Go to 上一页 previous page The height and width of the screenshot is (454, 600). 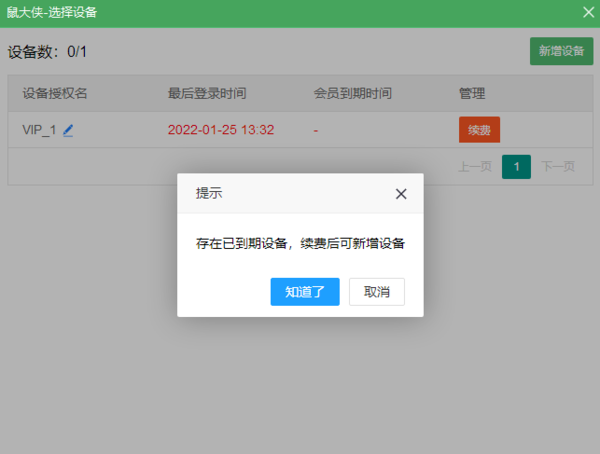click(x=475, y=166)
